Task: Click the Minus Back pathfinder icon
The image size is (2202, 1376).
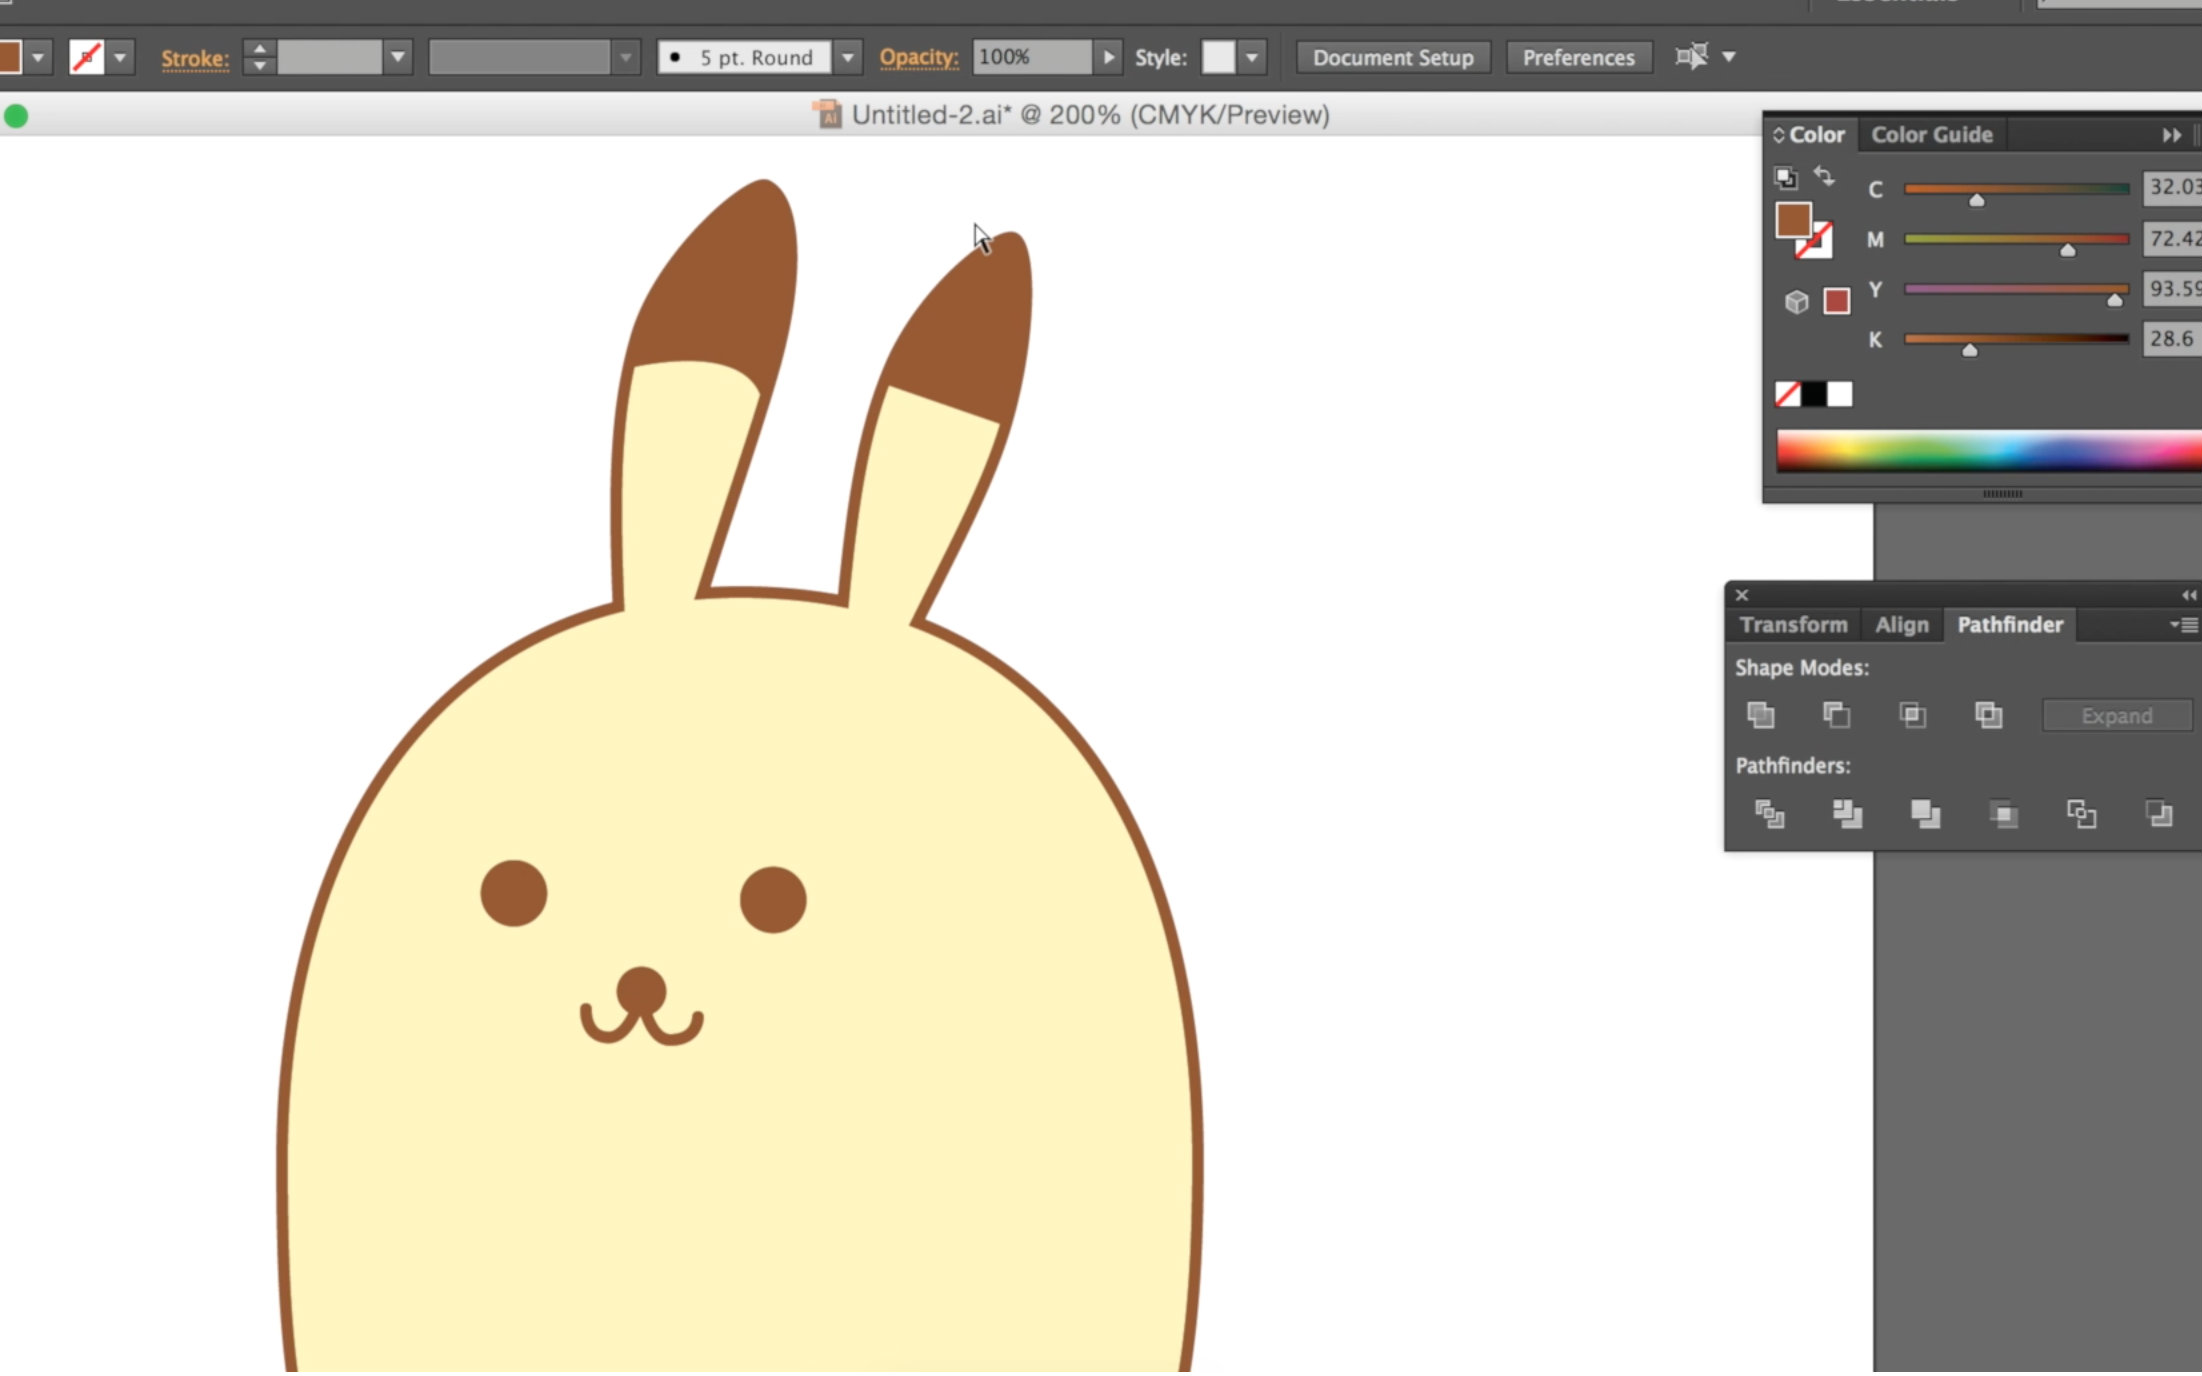Action: [2159, 814]
